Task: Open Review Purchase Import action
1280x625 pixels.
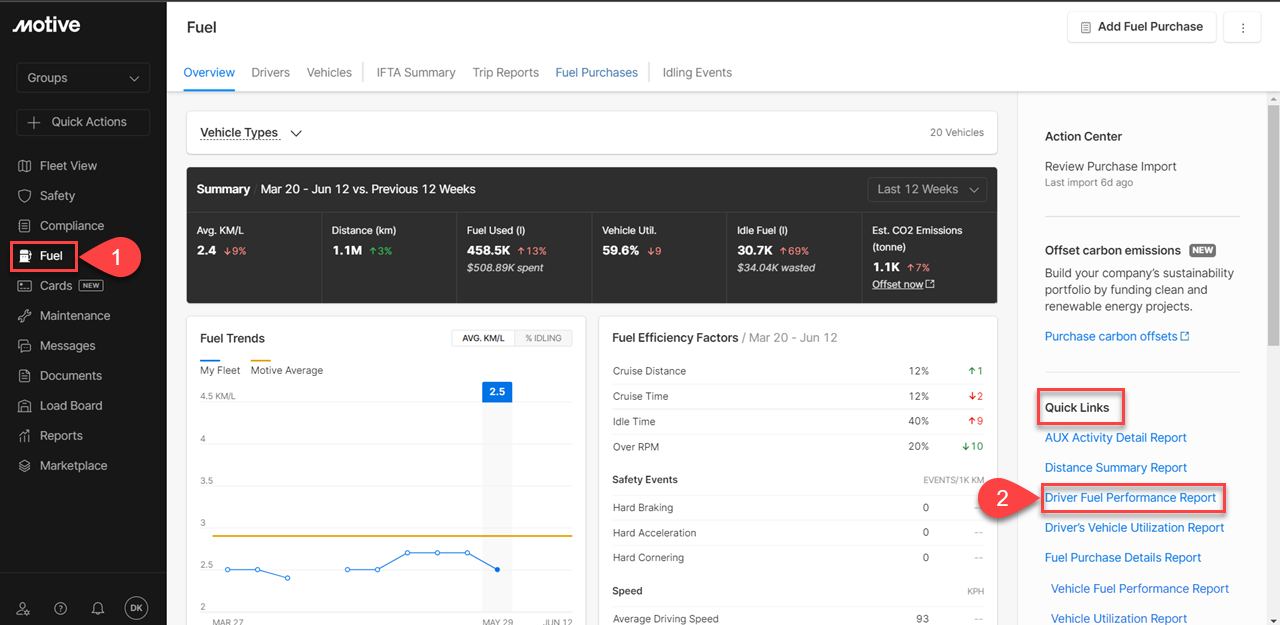Action: coord(1111,167)
